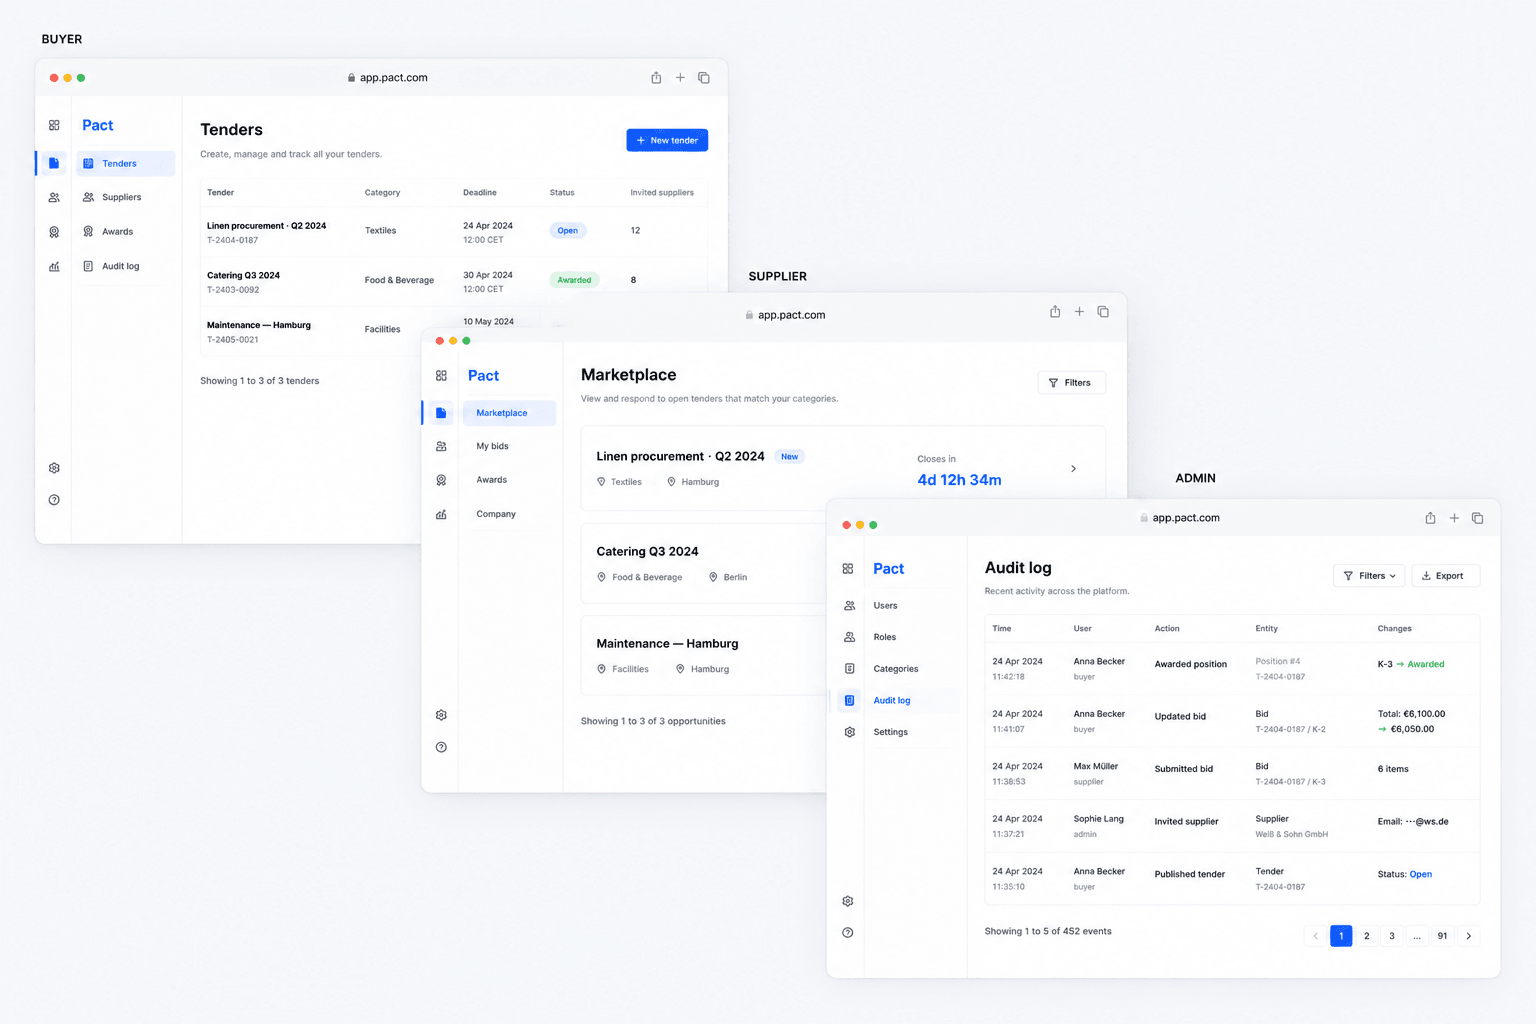Click tabs overview icon in Admin window
The height and width of the screenshot is (1024, 1536).
point(1478,518)
